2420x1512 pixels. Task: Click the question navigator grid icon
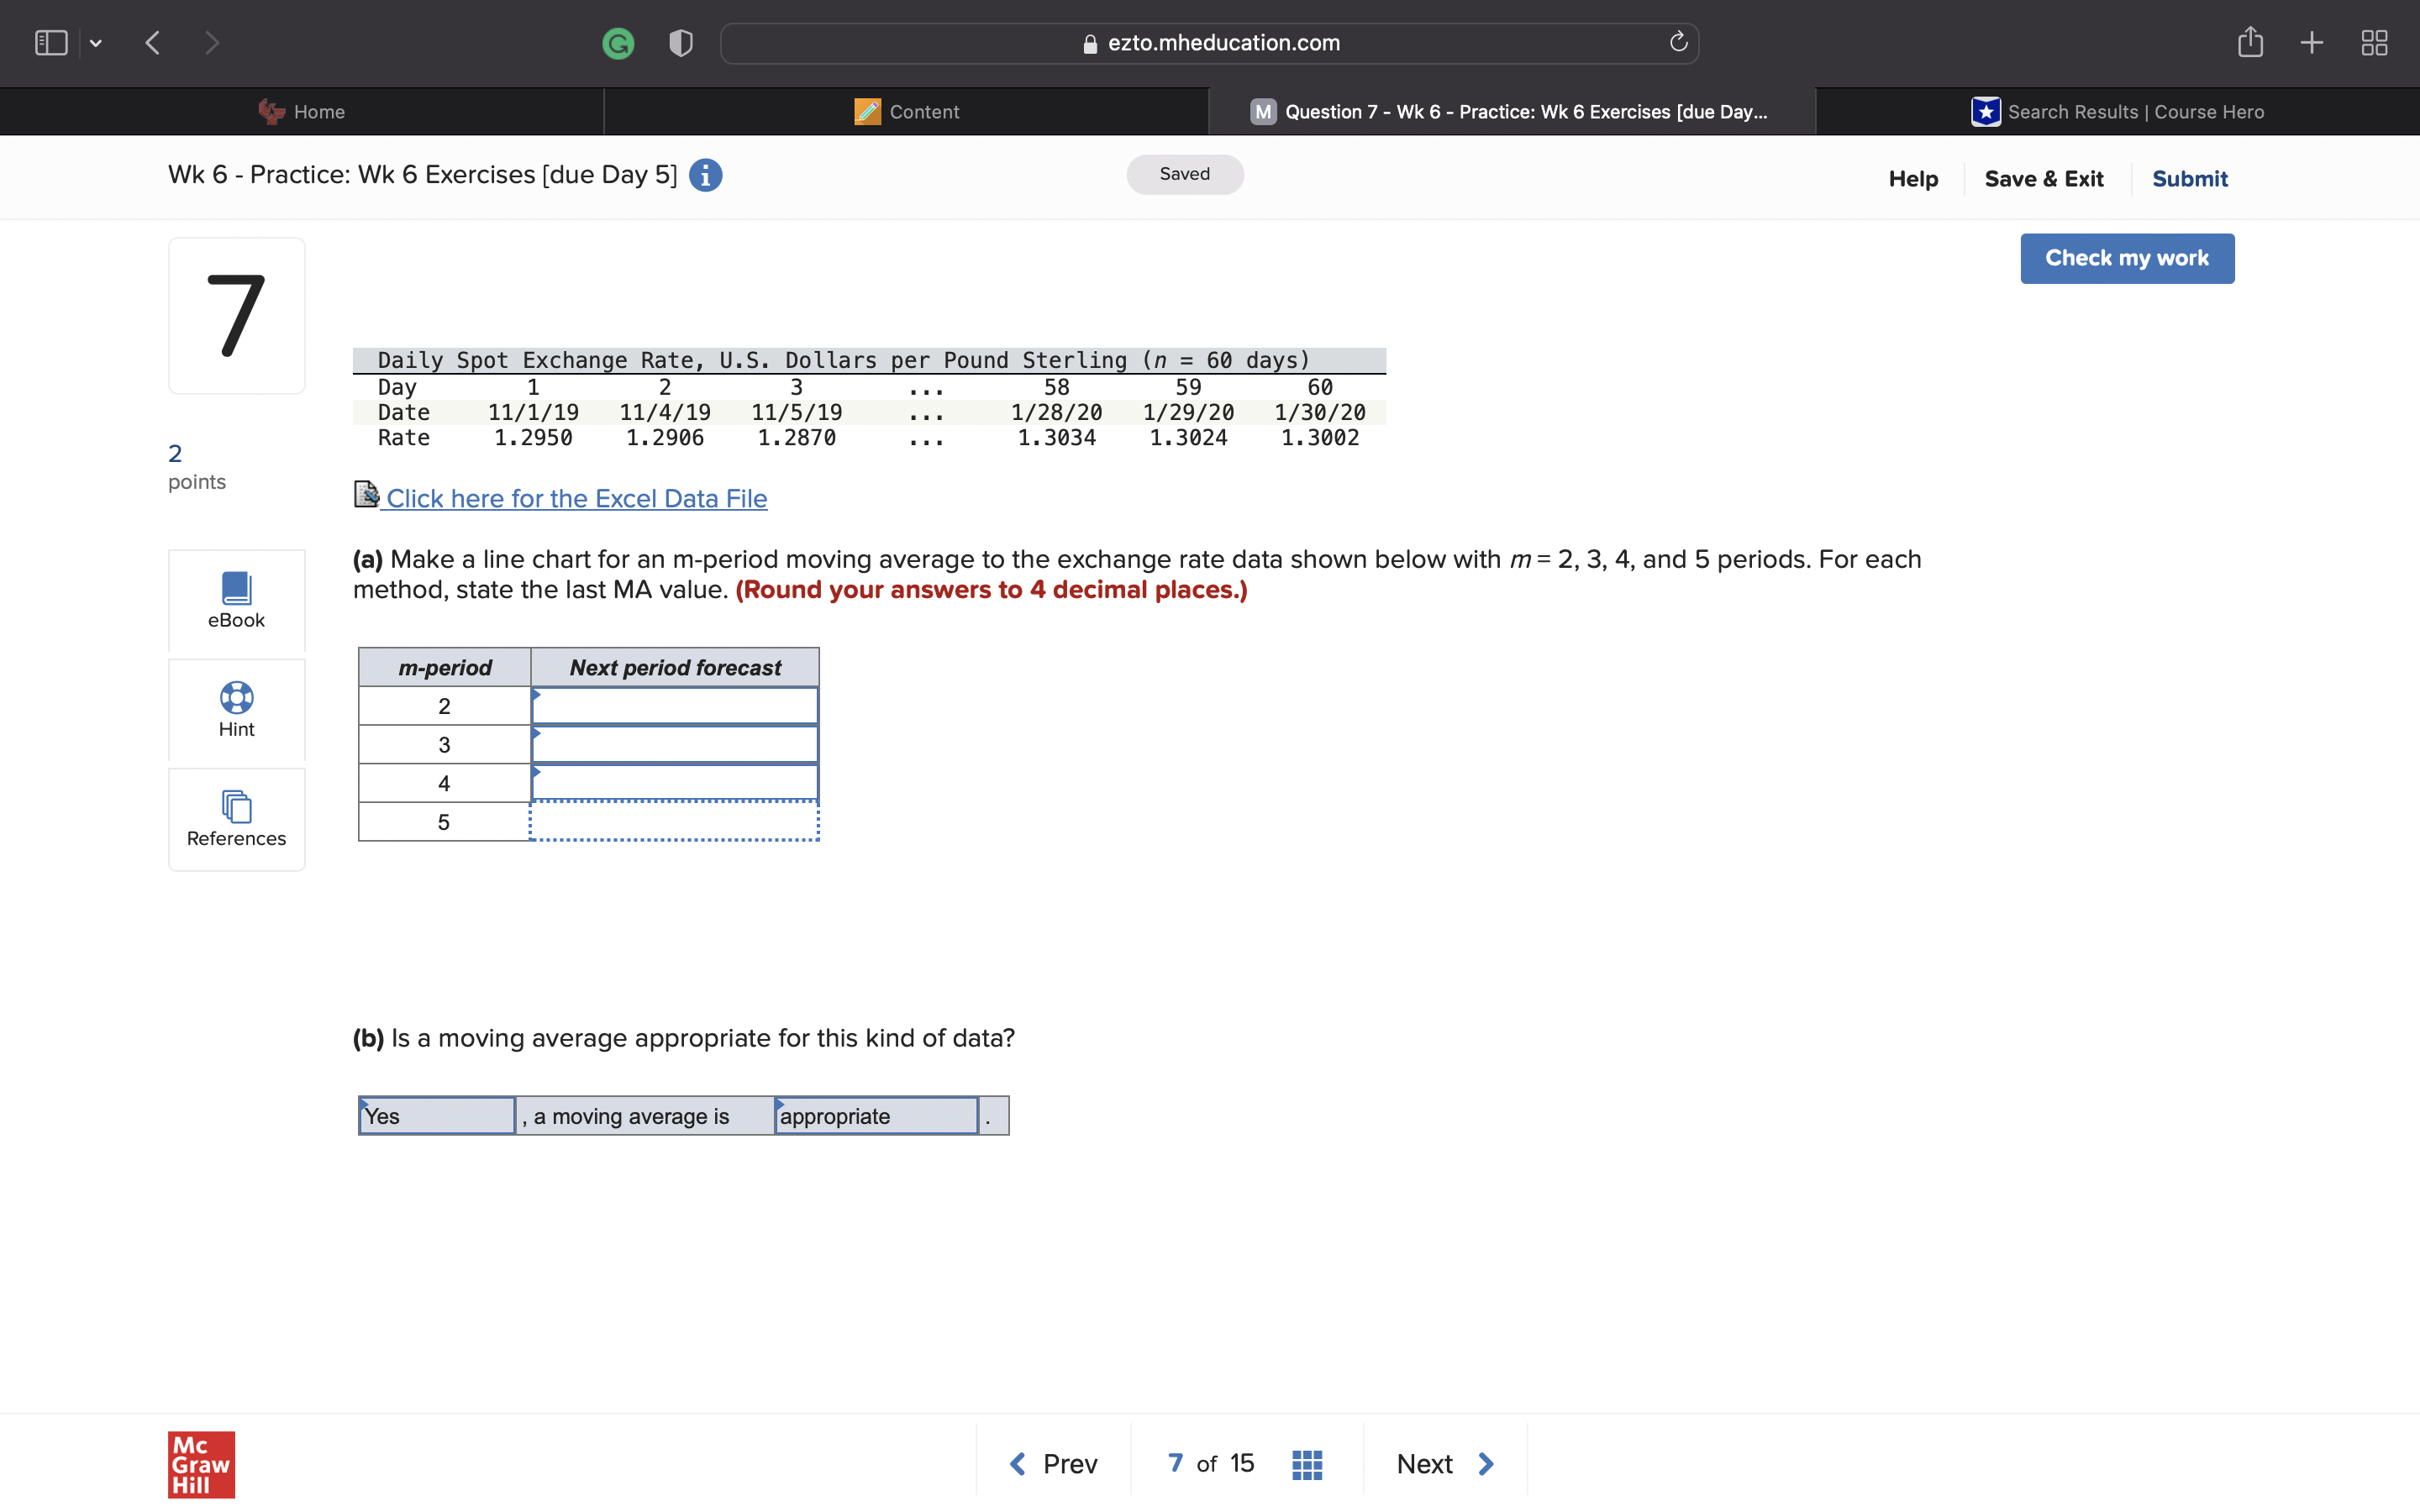pyautogui.click(x=1306, y=1463)
